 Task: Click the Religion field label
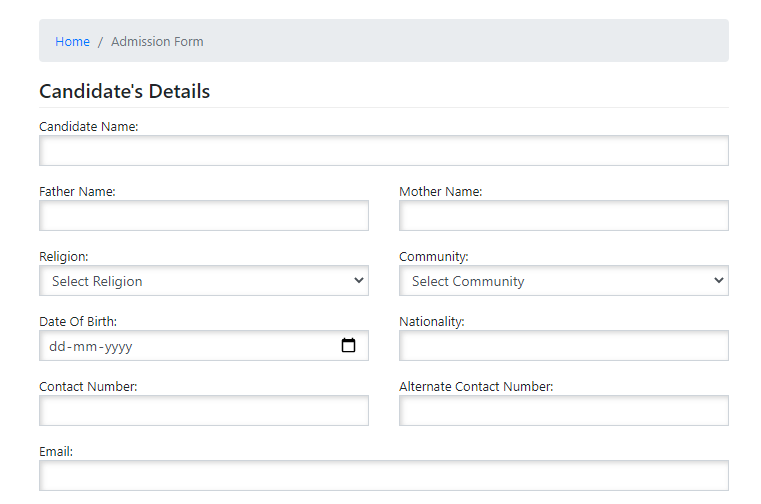(x=63, y=257)
